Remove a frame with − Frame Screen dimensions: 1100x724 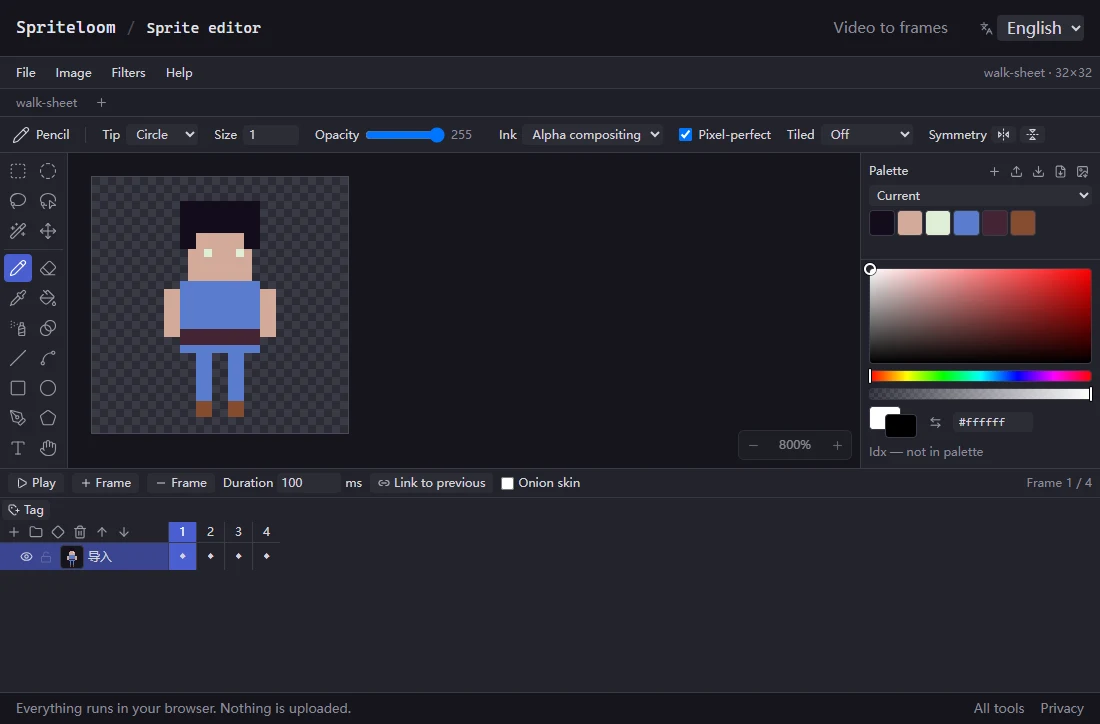coord(181,483)
